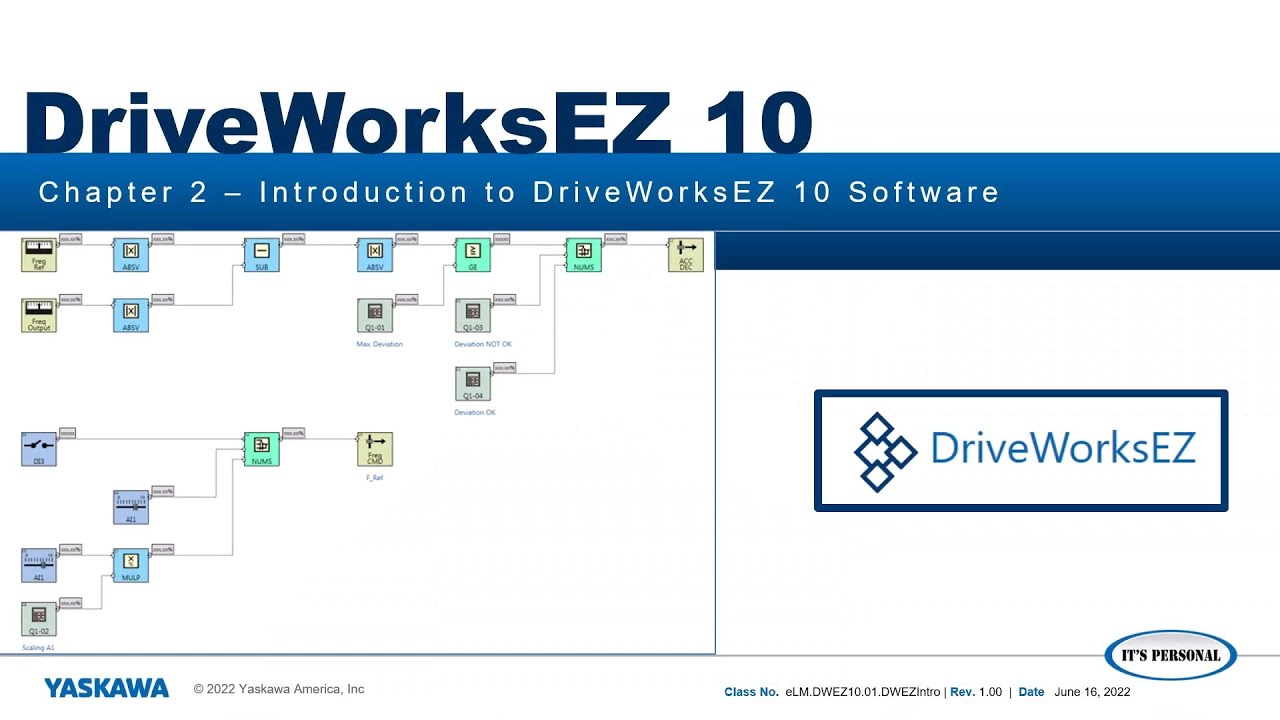Viewport: 1280px width, 720px height.
Task: Click the F_Ref label under Freq CMD
Action: 375,478
